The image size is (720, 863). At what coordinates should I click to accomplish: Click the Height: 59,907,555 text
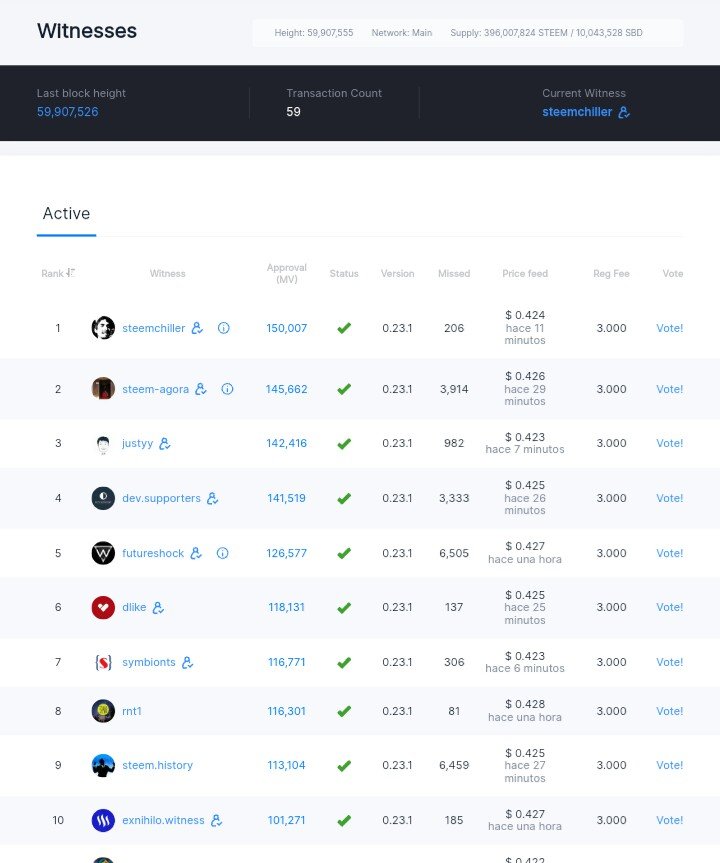click(x=314, y=33)
